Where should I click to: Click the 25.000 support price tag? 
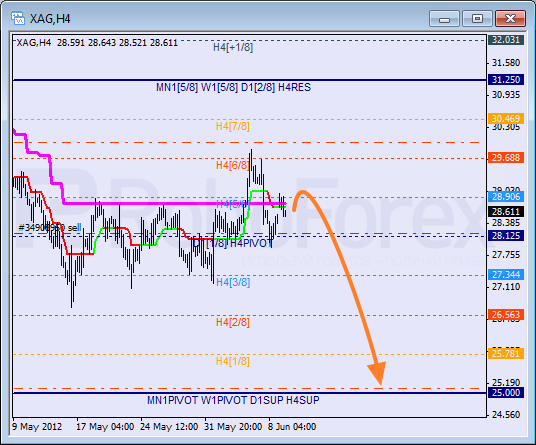click(x=506, y=392)
